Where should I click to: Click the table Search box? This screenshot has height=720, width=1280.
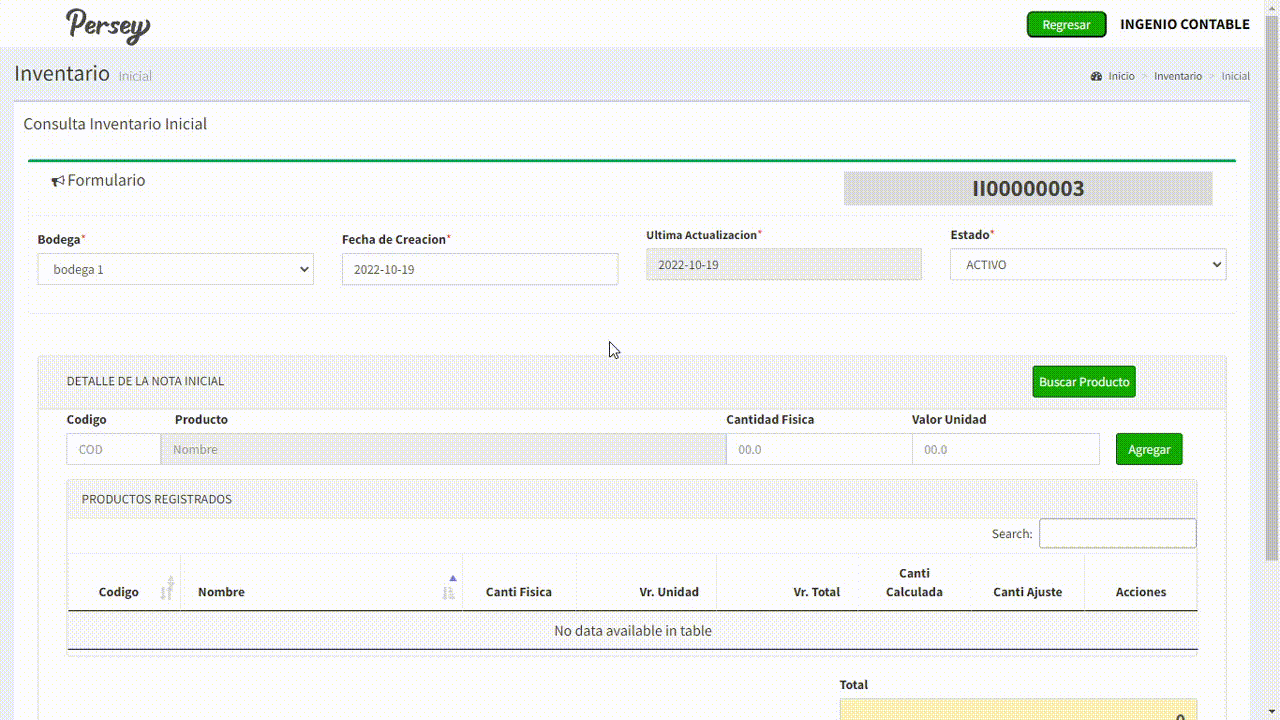click(1117, 534)
